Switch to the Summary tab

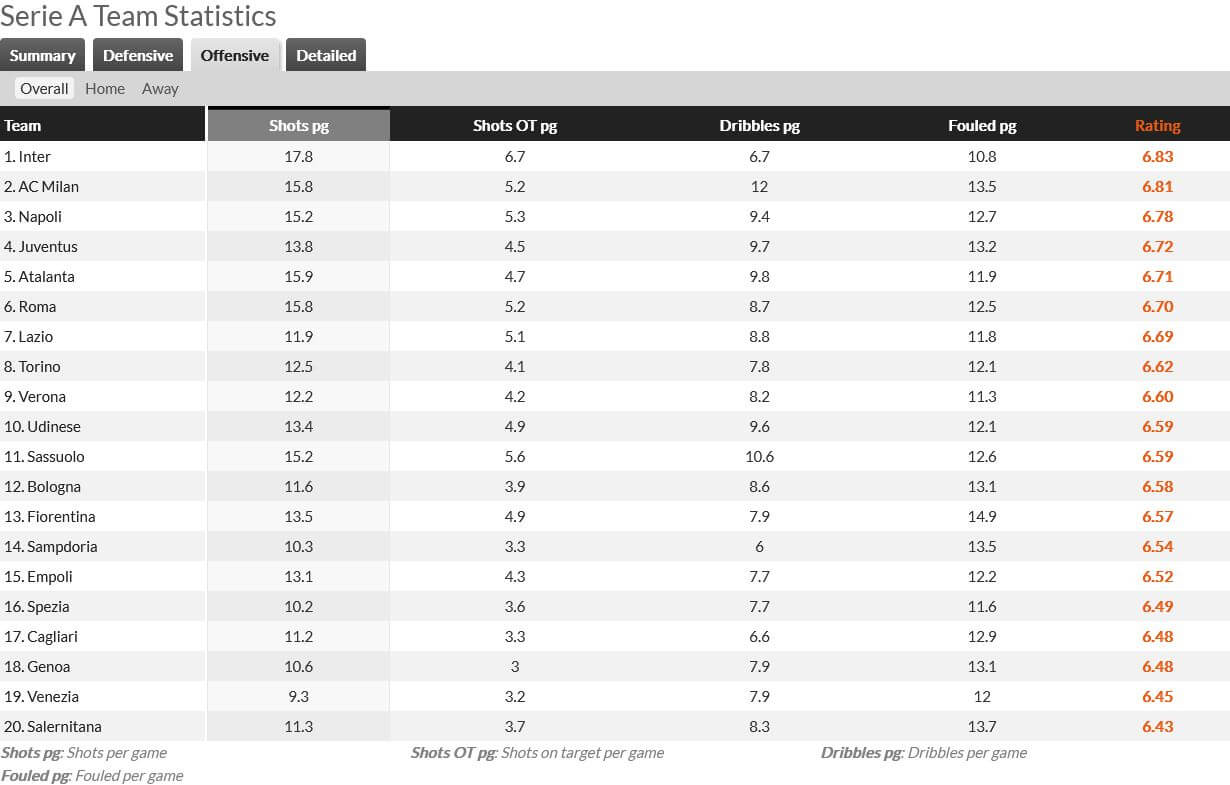point(43,56)
